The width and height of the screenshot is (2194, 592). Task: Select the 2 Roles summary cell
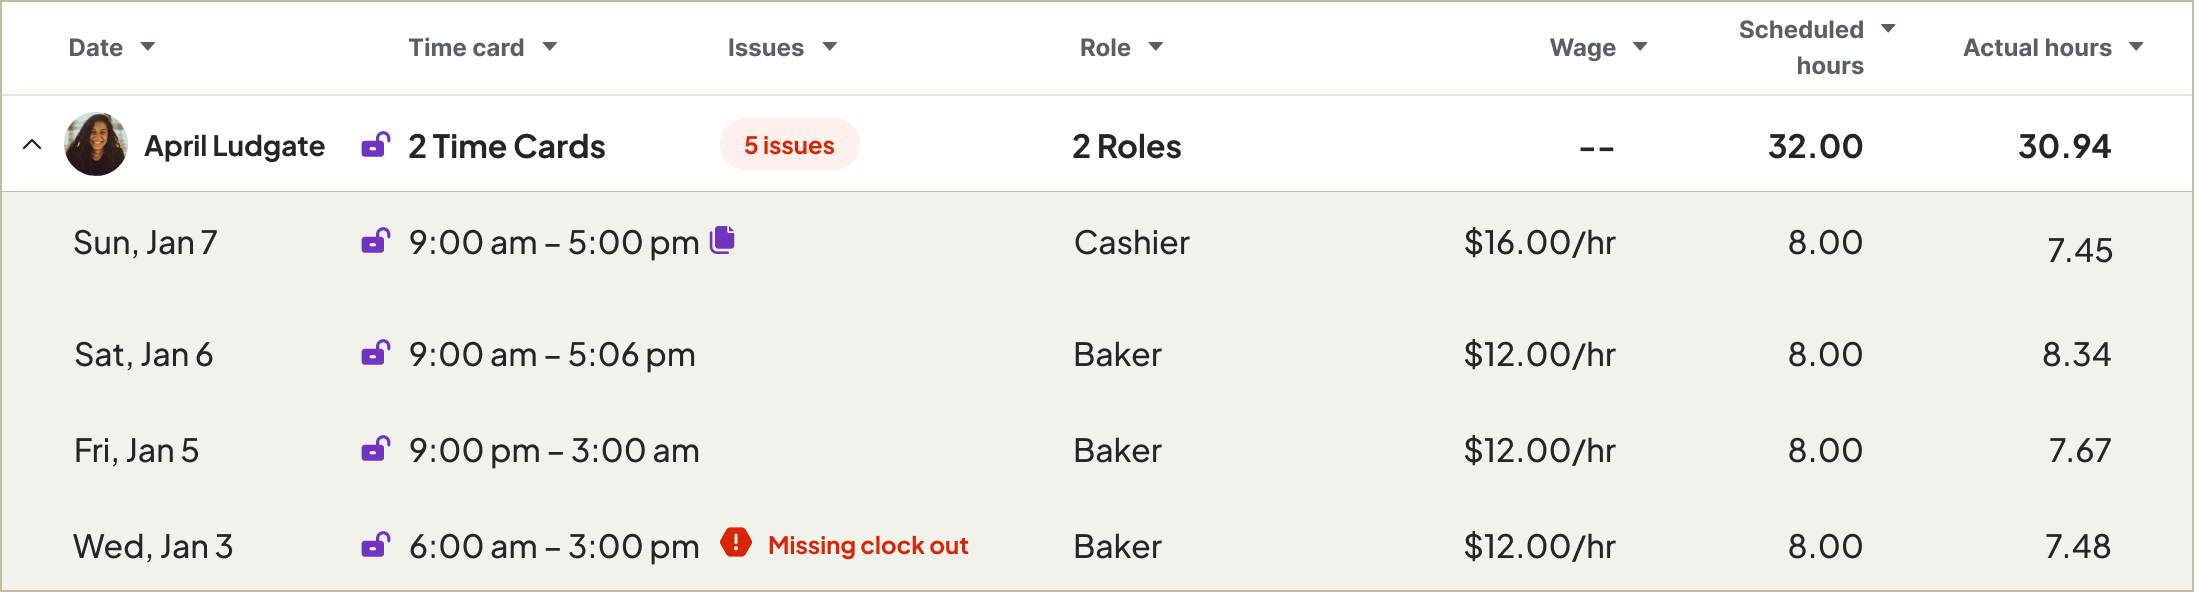(x=1127, y=146)
